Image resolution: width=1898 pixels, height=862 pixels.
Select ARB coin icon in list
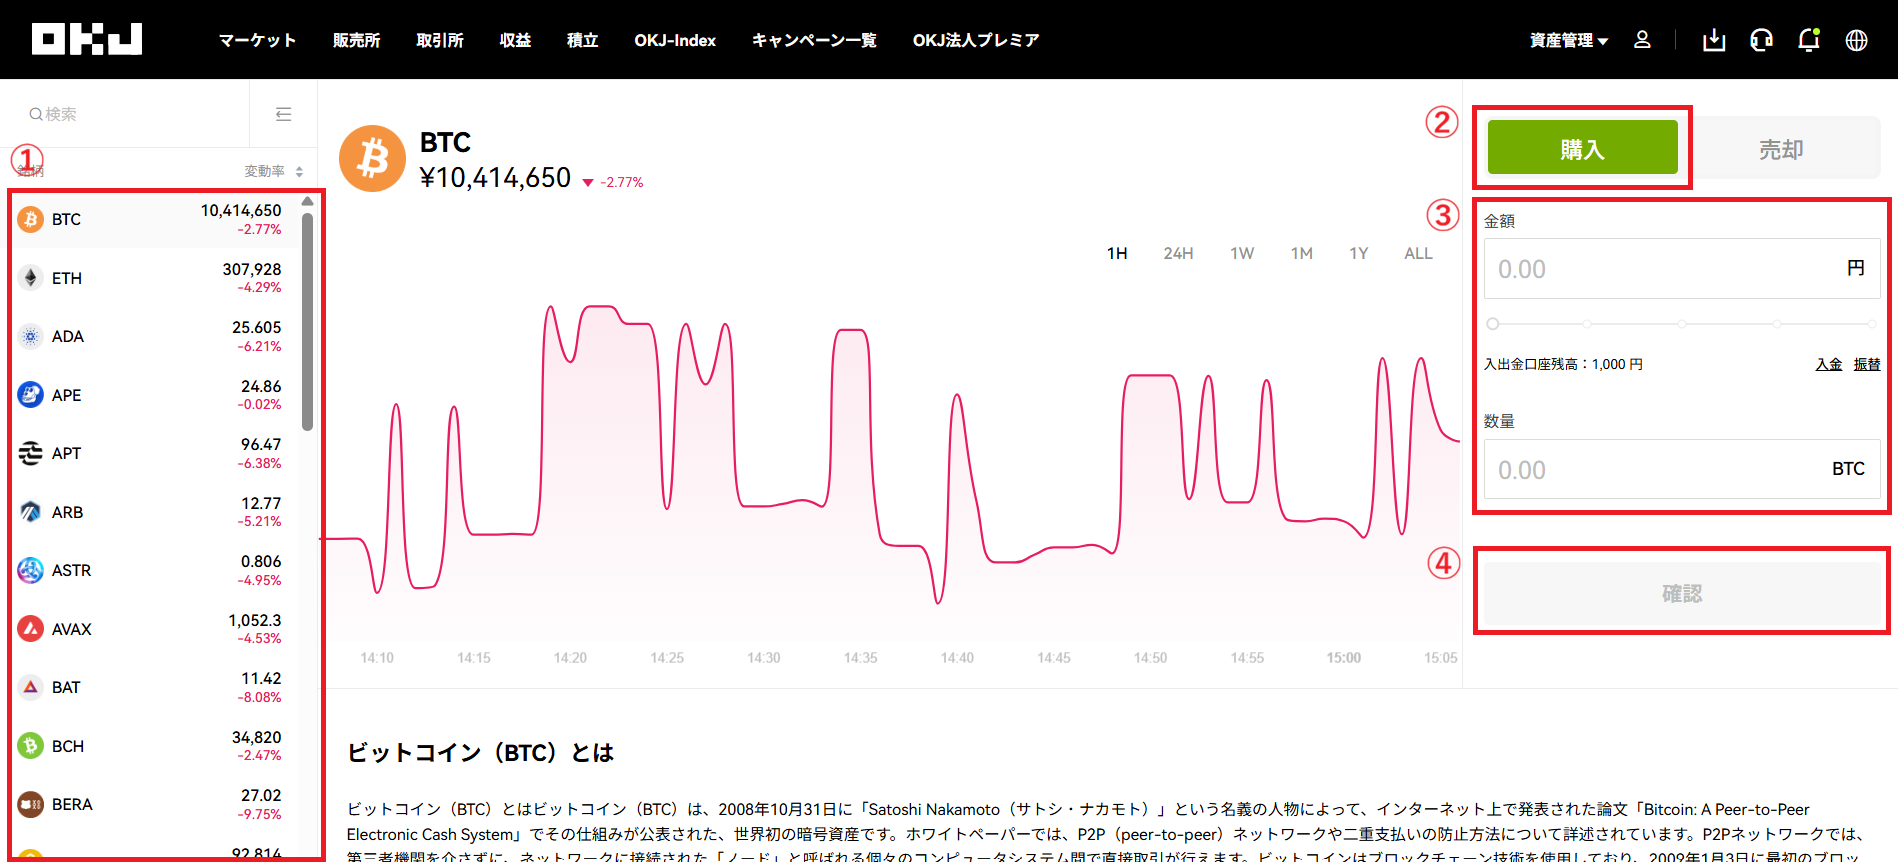30,512
